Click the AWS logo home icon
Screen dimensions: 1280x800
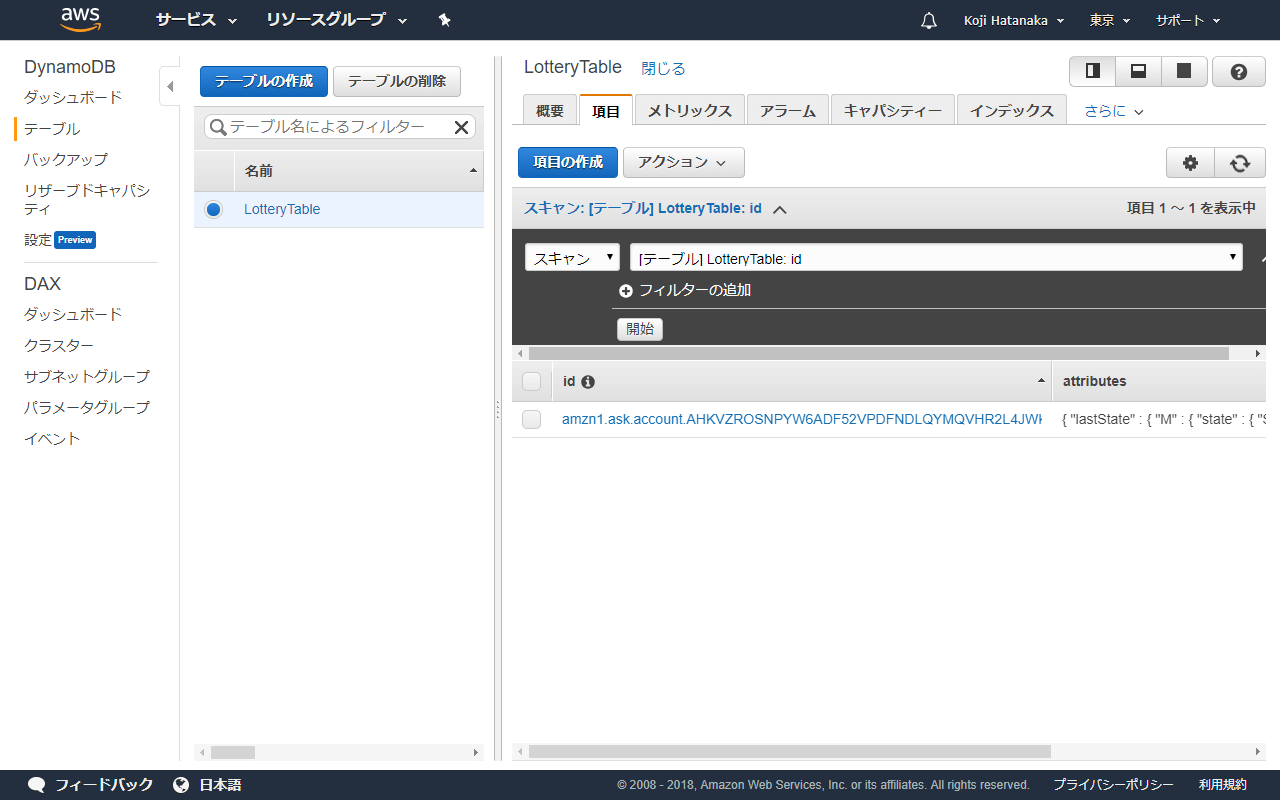[80, 19]
